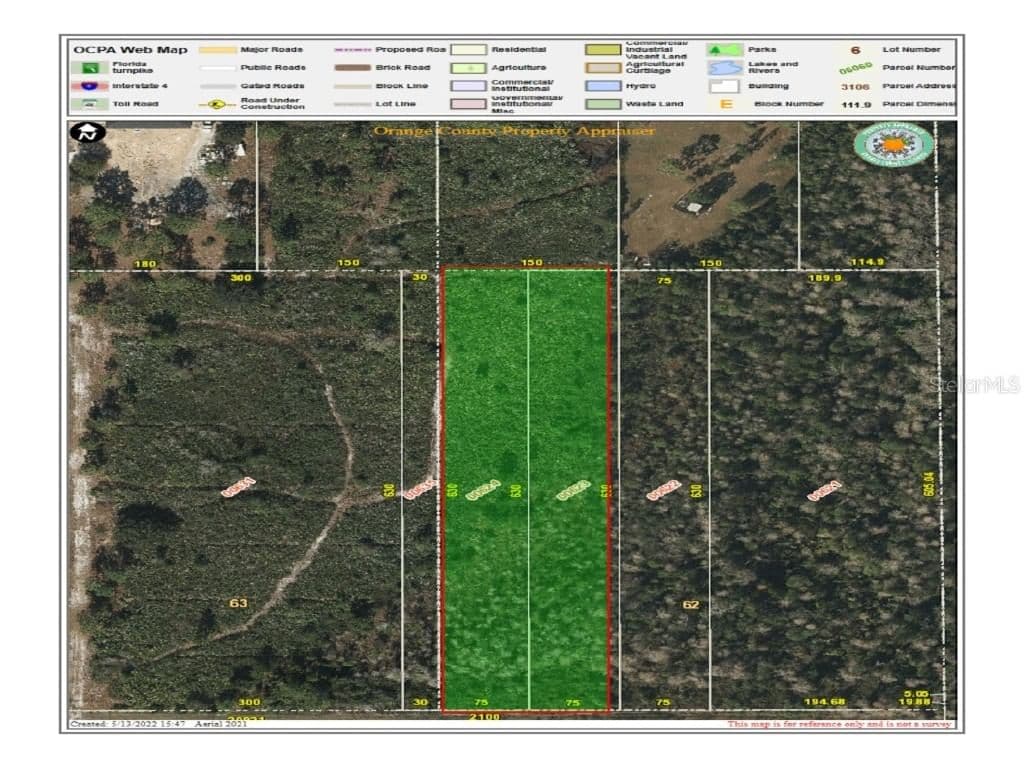Click the Residential color swatch
This screenshot has width=1024, height=768.
(x=468, y=50)
